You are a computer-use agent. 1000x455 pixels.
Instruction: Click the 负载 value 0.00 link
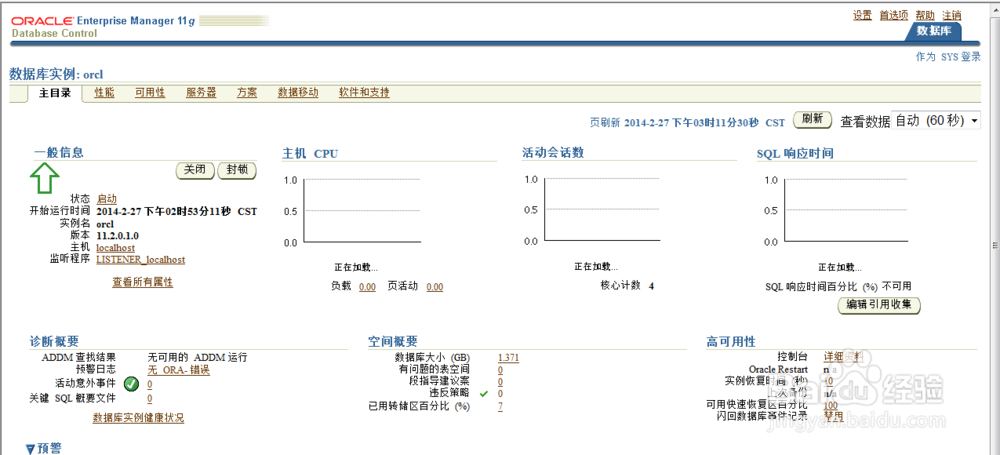(x=367, y=287)
